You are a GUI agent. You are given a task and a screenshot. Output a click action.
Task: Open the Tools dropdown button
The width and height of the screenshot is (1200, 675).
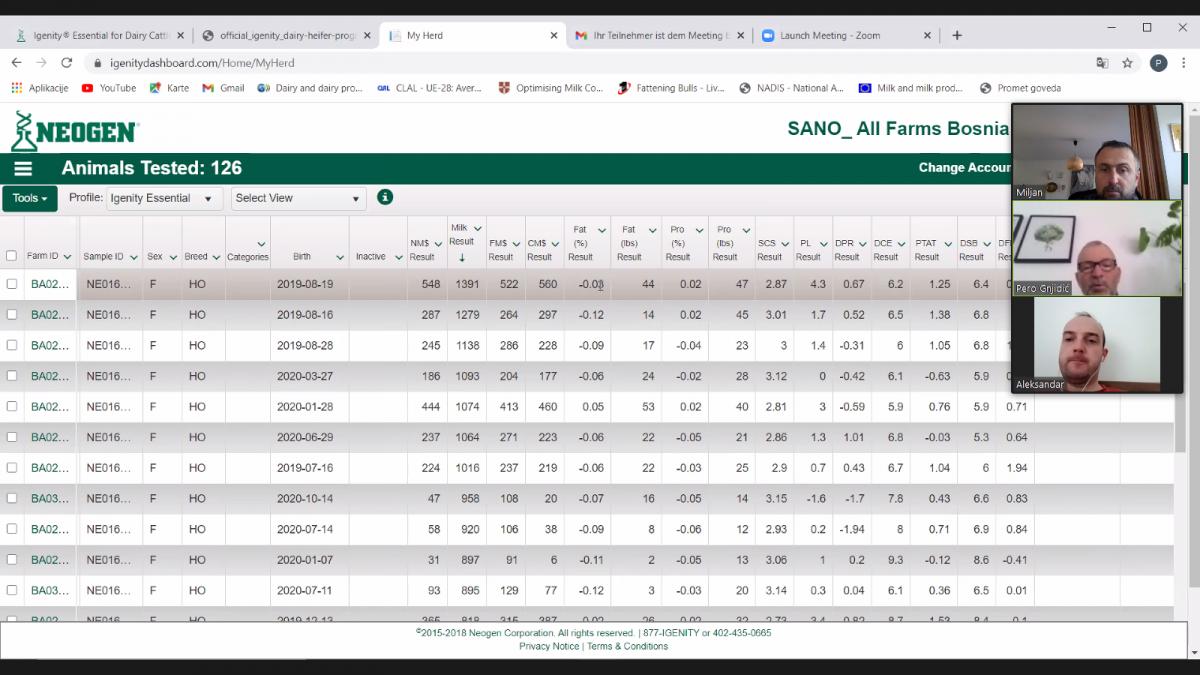(30, 198)
